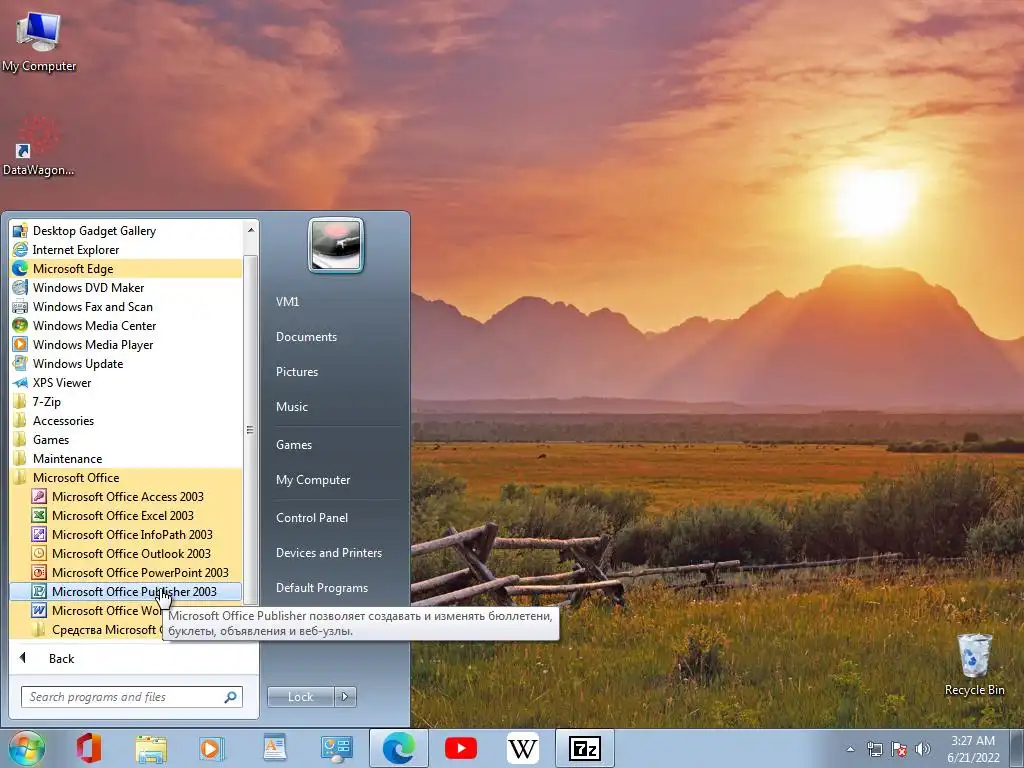Viewport: 1024px width, 768px height.
Task: Expand the Maintenance folder
Action: point(126,458)
